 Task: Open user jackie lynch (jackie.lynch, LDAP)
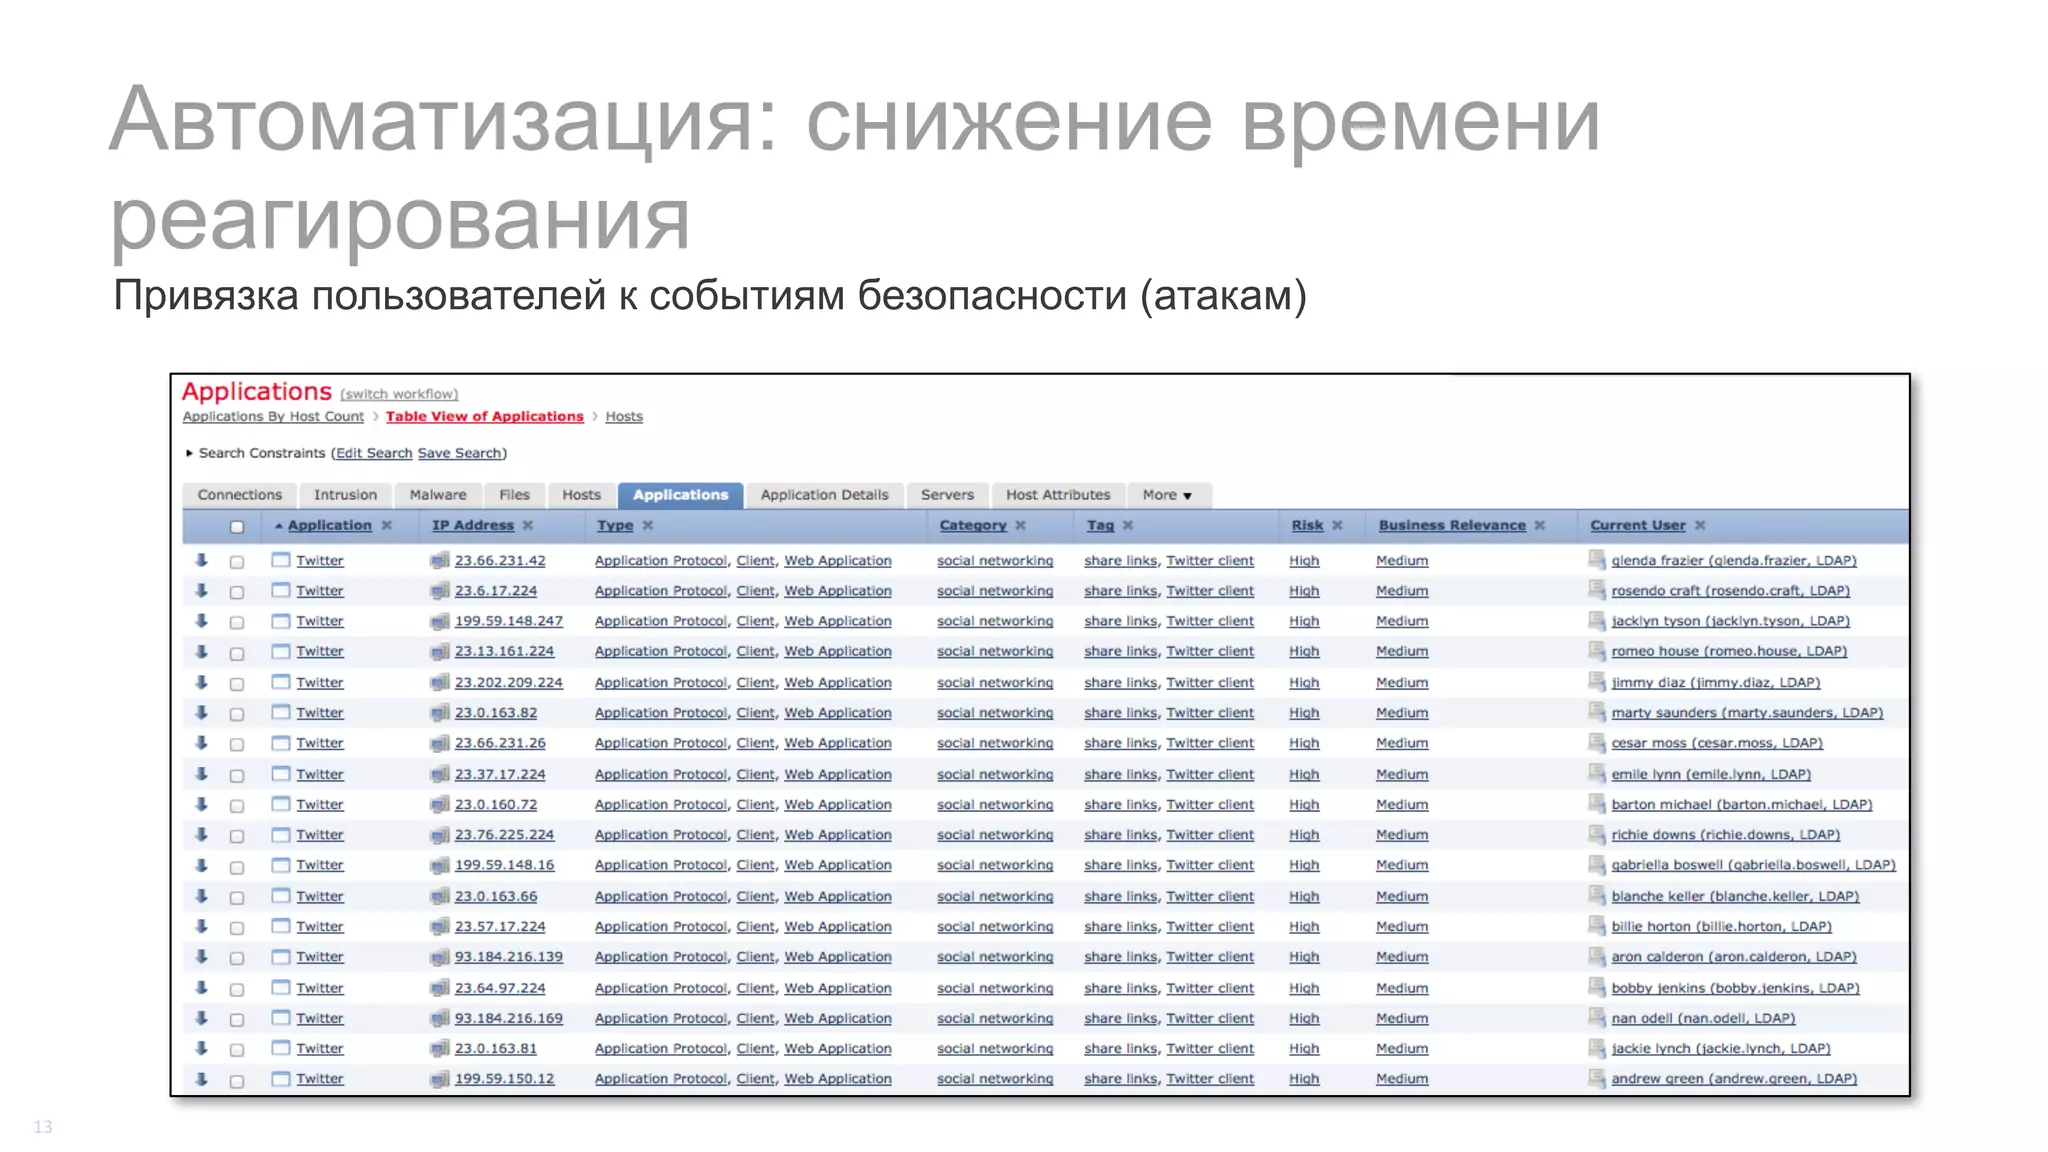coord(1721,1049)
